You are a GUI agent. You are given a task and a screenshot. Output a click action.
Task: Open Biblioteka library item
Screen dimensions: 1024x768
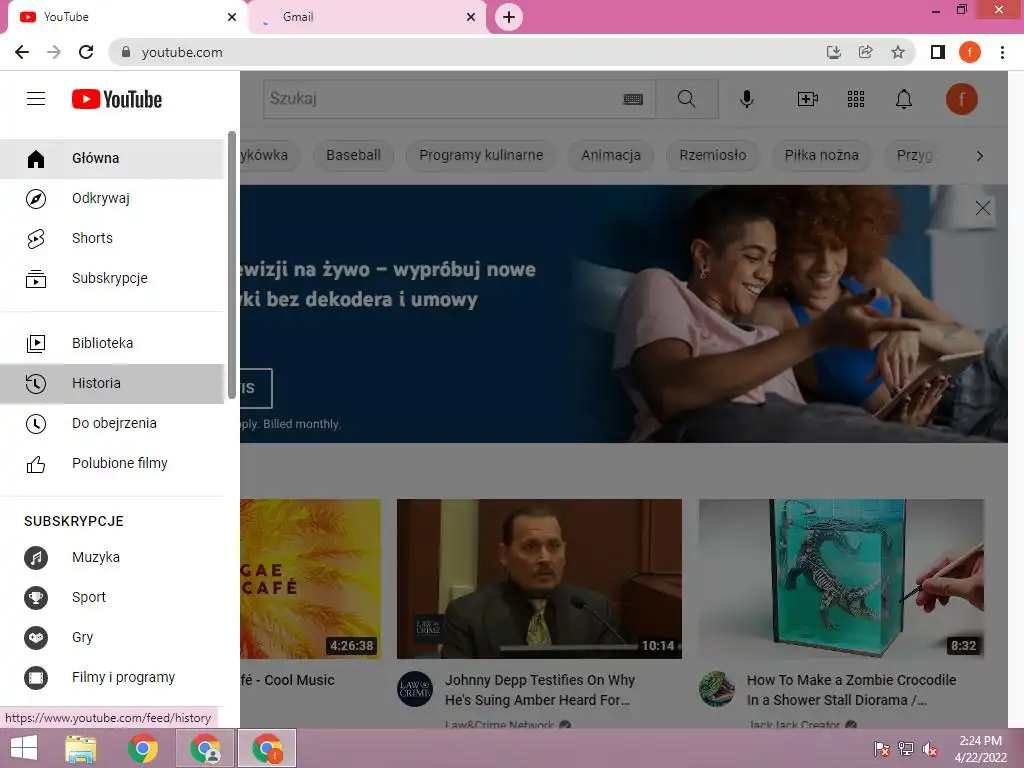[x=112, y=344]
